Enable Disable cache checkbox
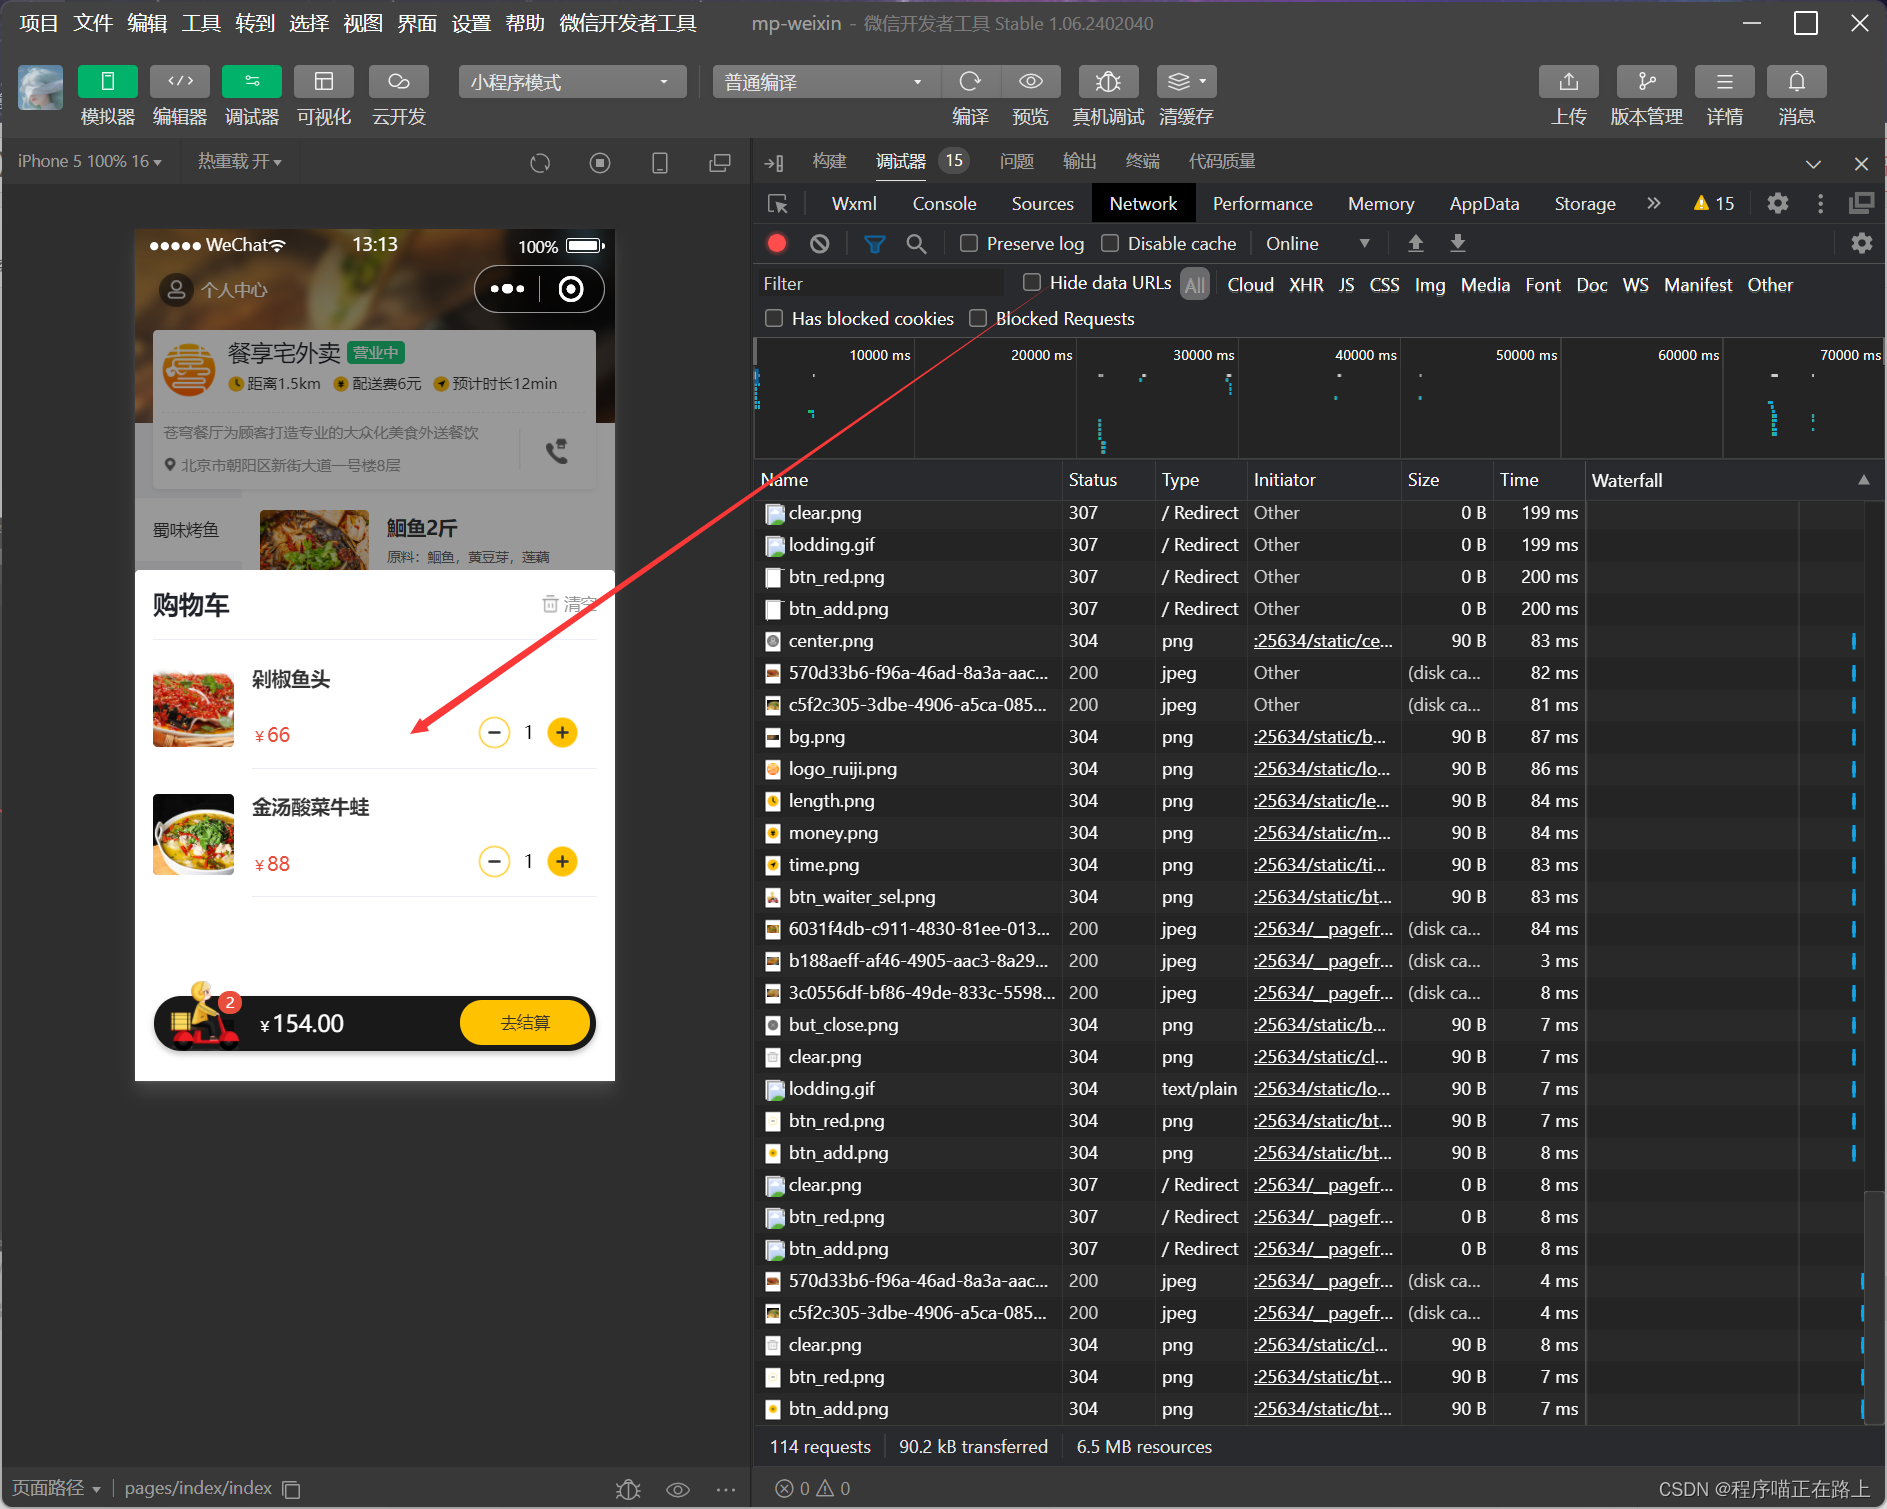 pos(1110,243)
